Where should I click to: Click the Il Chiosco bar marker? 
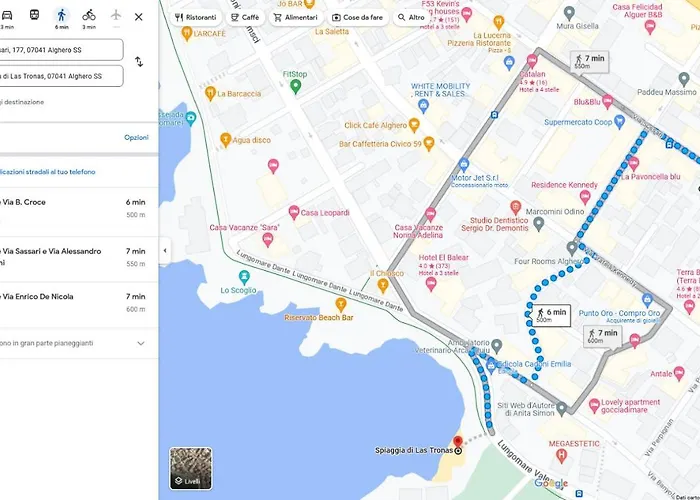pos(383,285)
